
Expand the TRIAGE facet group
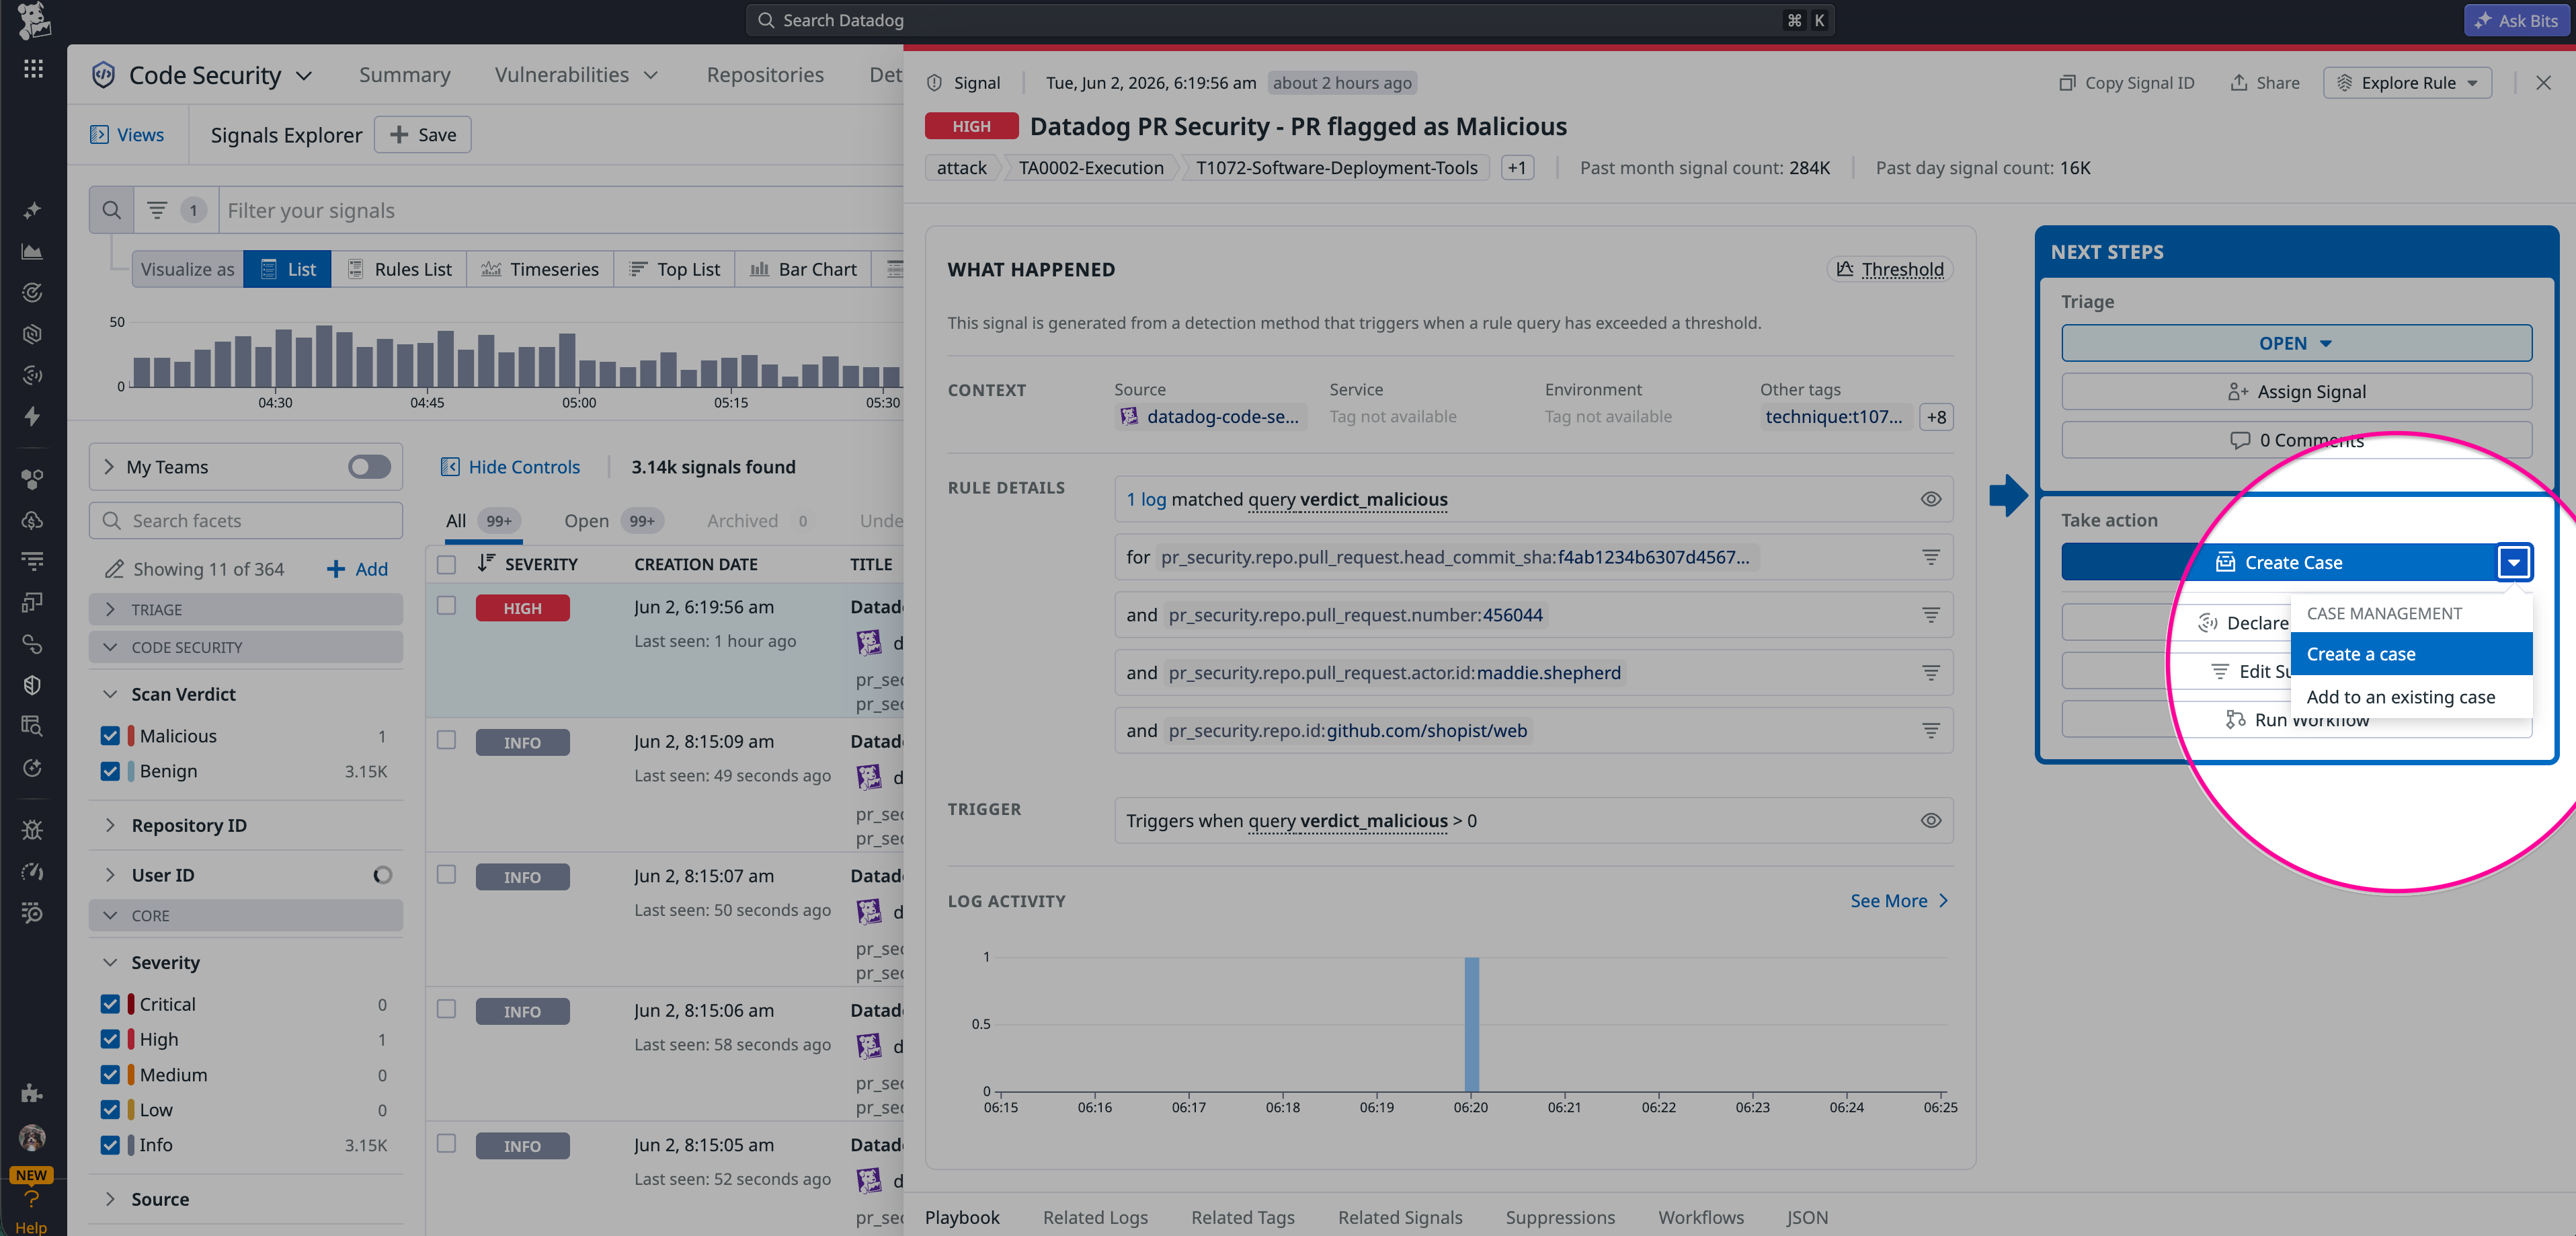click(245, 610)
